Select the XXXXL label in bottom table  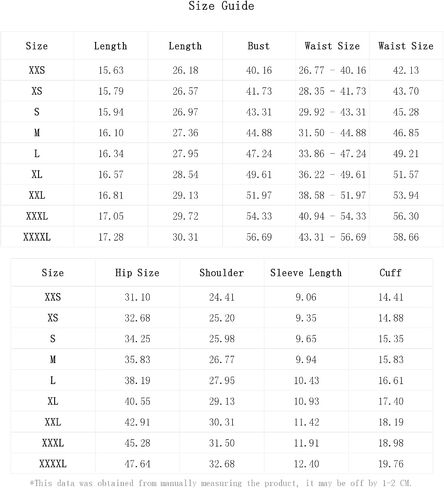(53, 464)
